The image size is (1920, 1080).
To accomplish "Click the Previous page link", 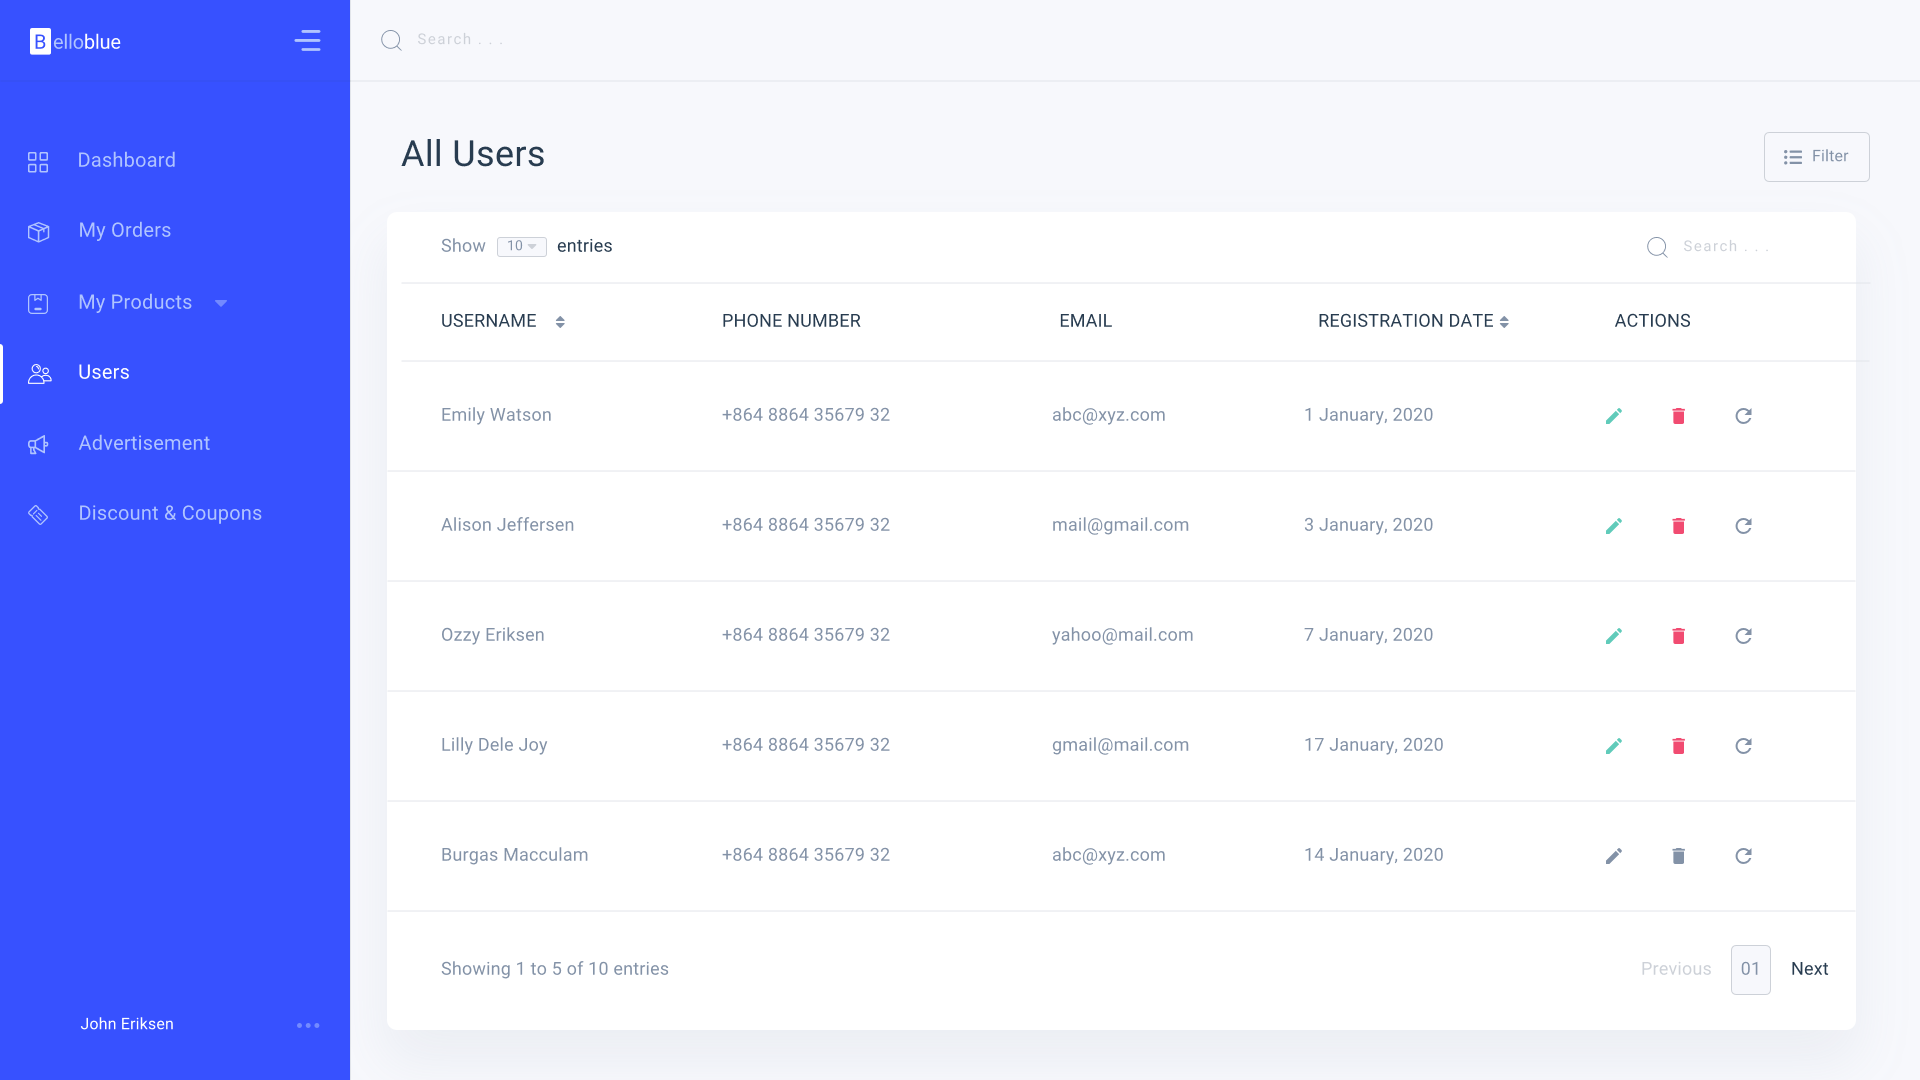I will pos(1676,969).
